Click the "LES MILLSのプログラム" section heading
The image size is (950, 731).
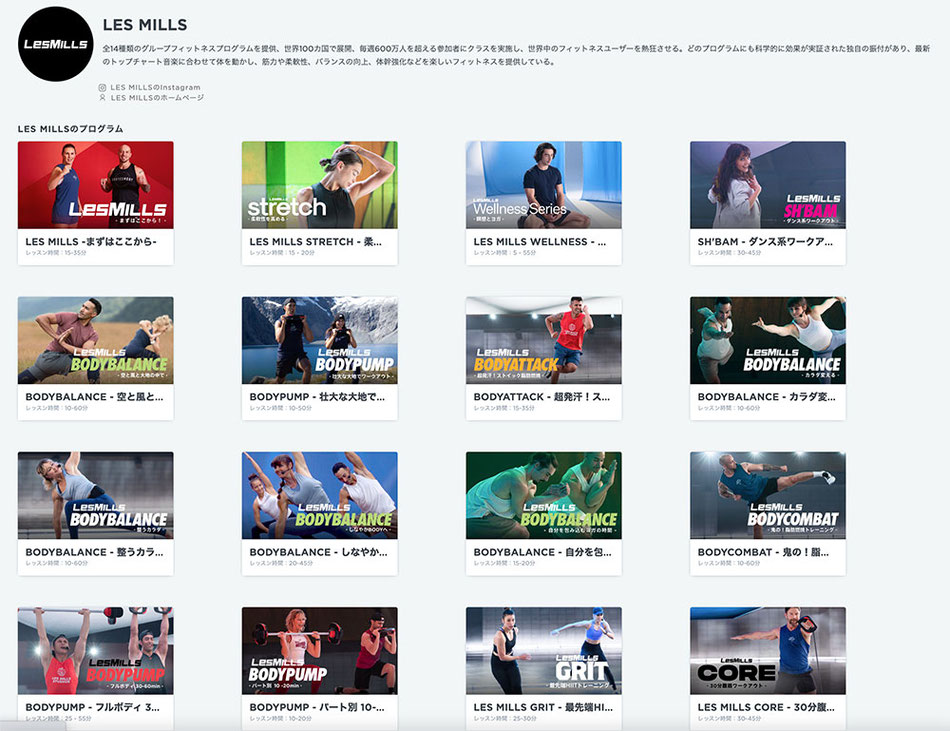(70, 128)
